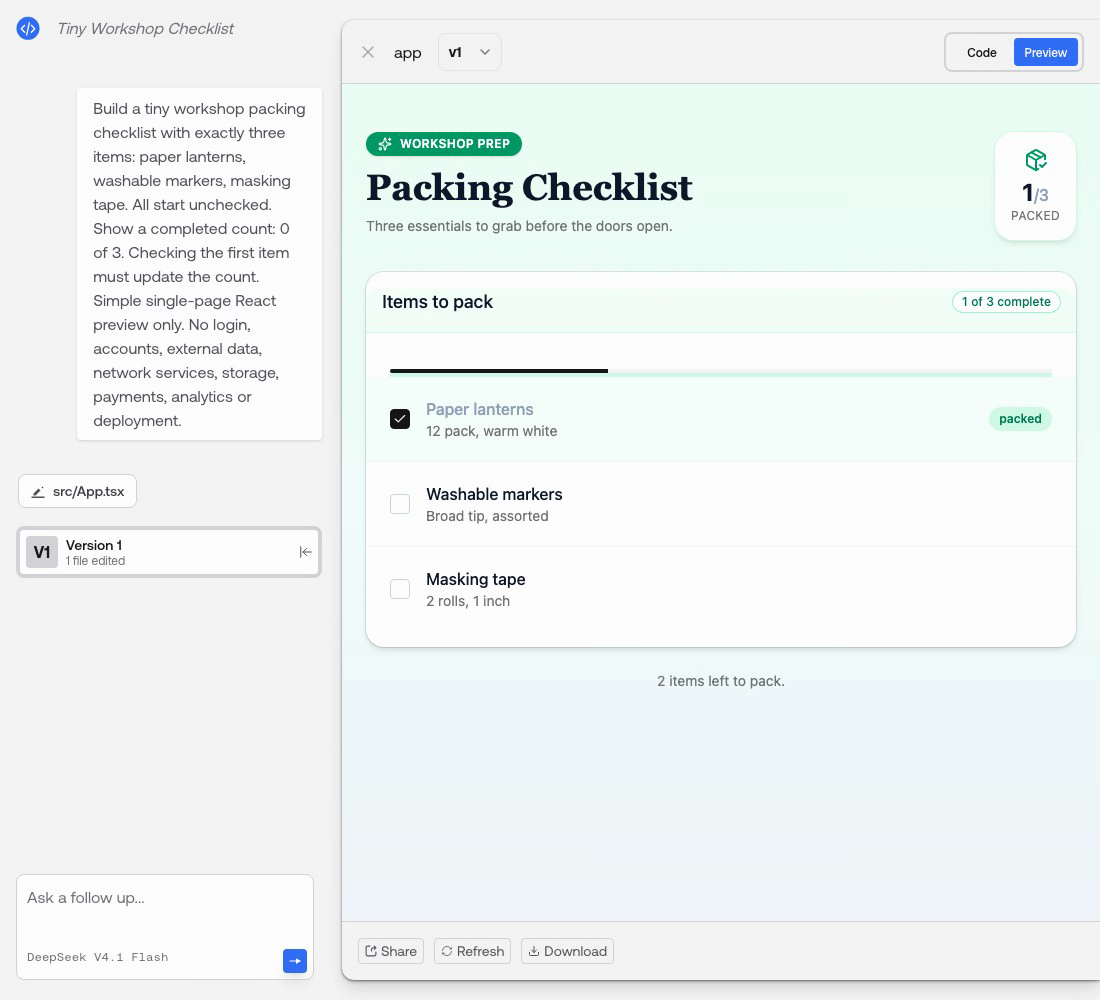The height and width of the screenshot is (1000, 1100).
Task: Click the 'Broad tip, assorted' description
Action: click(x=487, y=516)
